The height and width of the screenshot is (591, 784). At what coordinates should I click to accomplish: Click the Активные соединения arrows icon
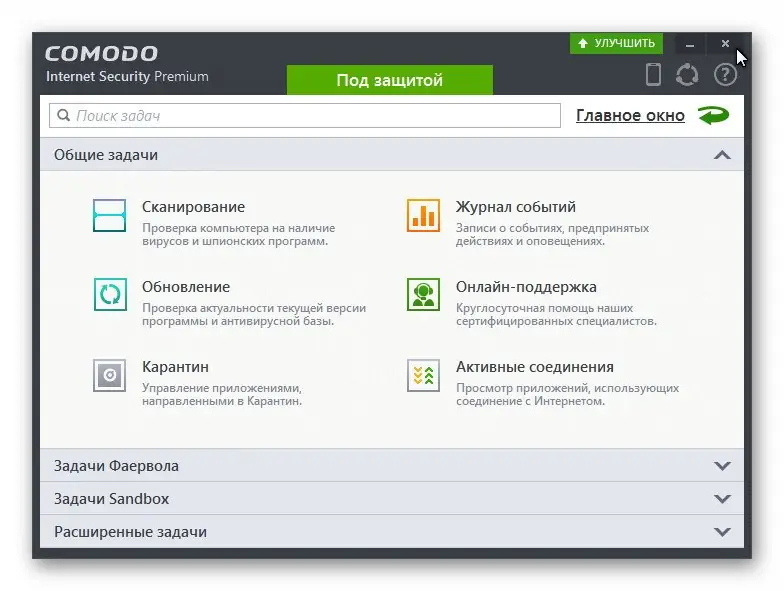pos(423,375)
